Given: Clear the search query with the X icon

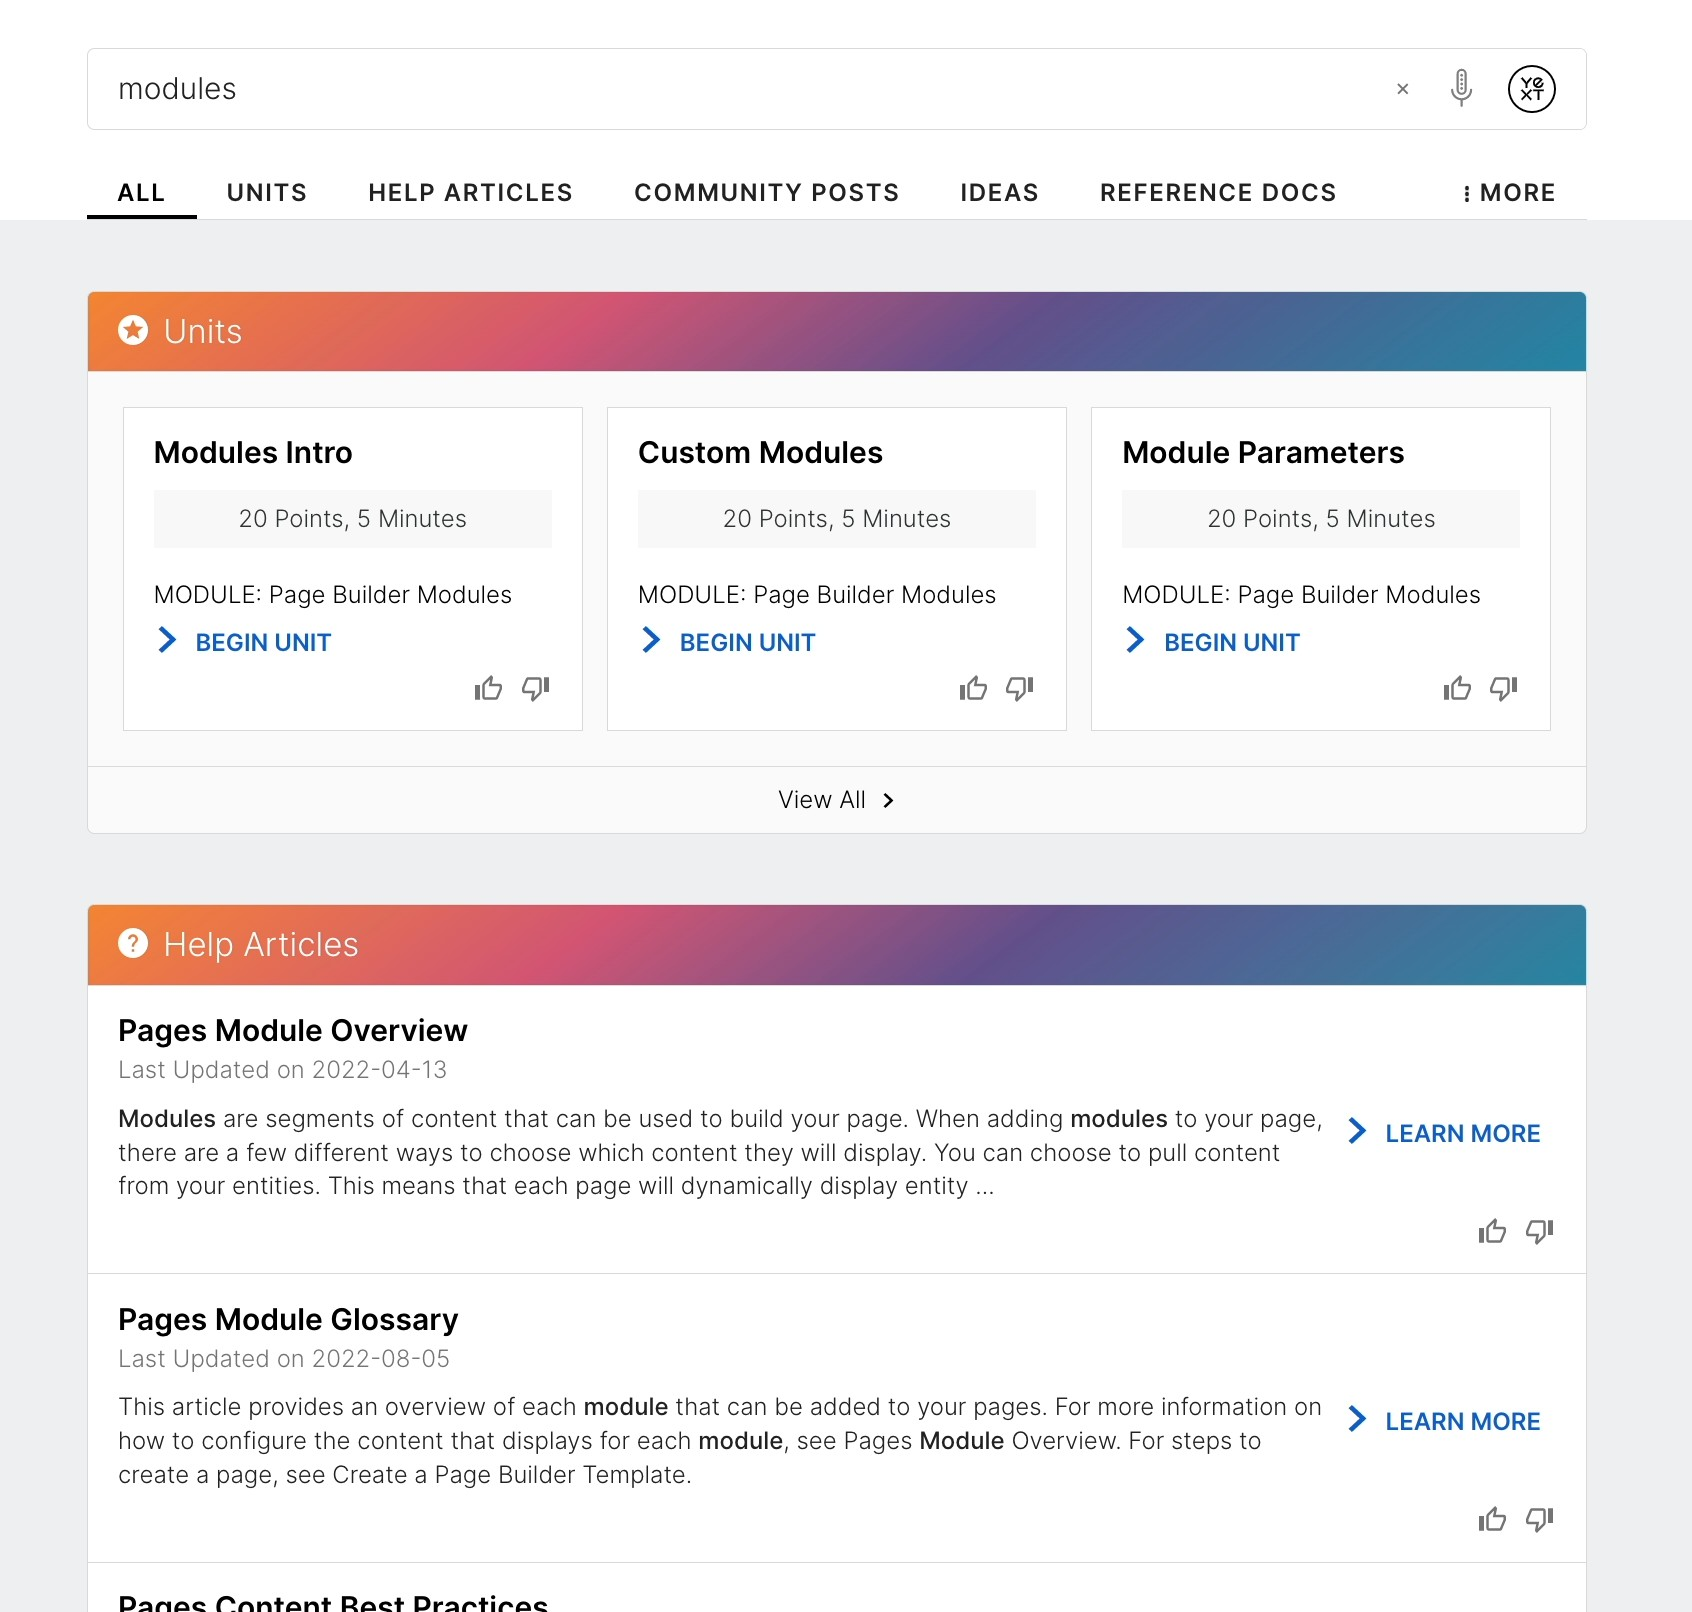Looking at the screenshot, I should [1402, 89].
